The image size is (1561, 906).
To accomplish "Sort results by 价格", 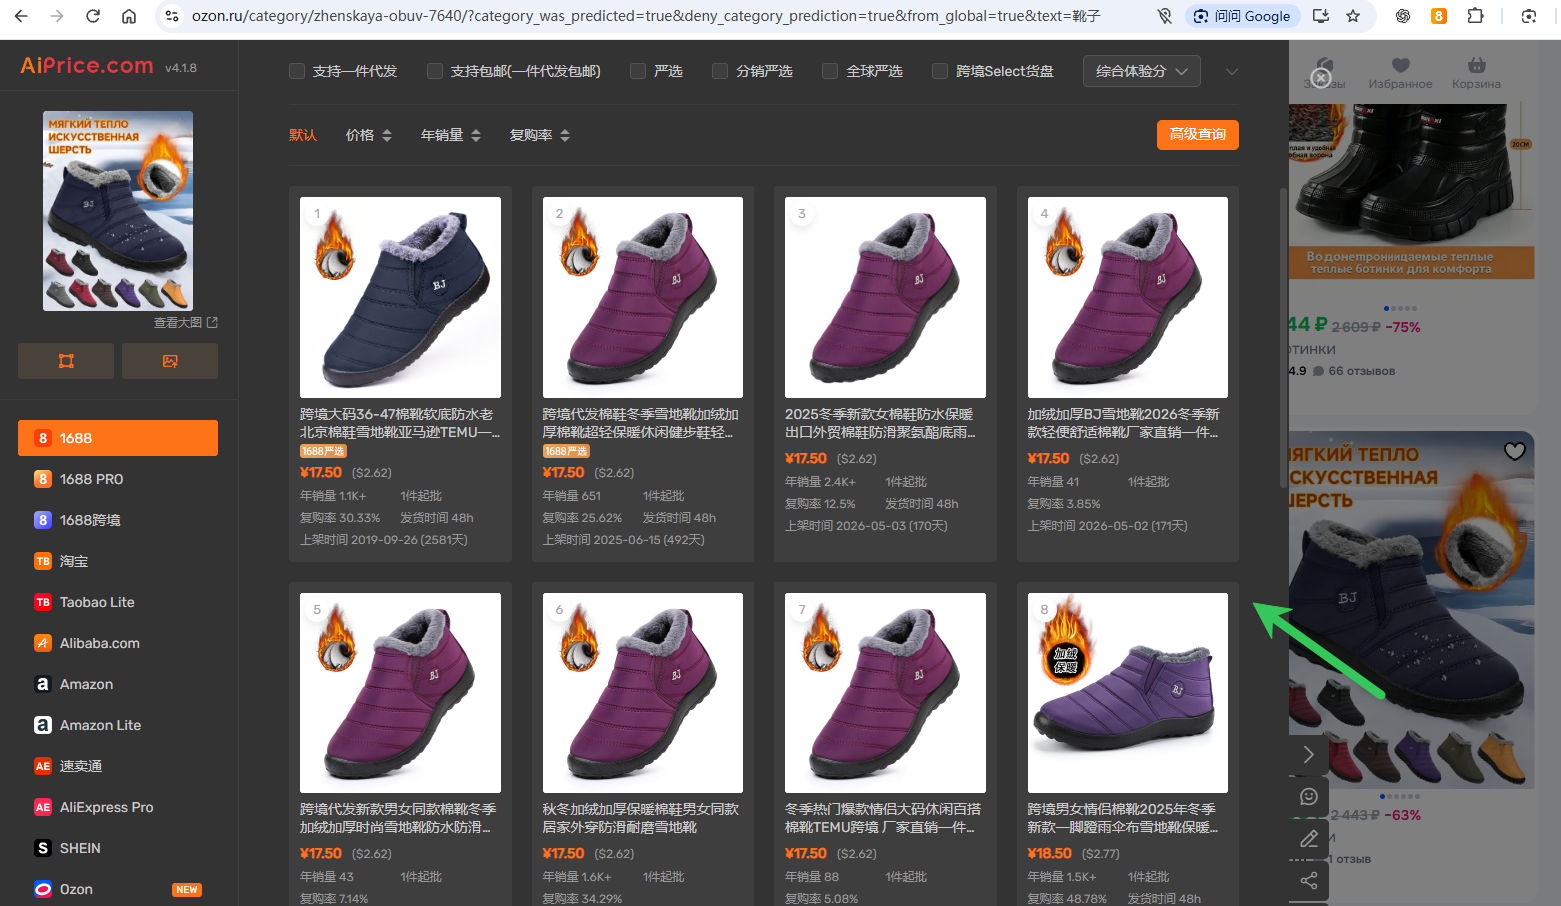I will [369, 135].
